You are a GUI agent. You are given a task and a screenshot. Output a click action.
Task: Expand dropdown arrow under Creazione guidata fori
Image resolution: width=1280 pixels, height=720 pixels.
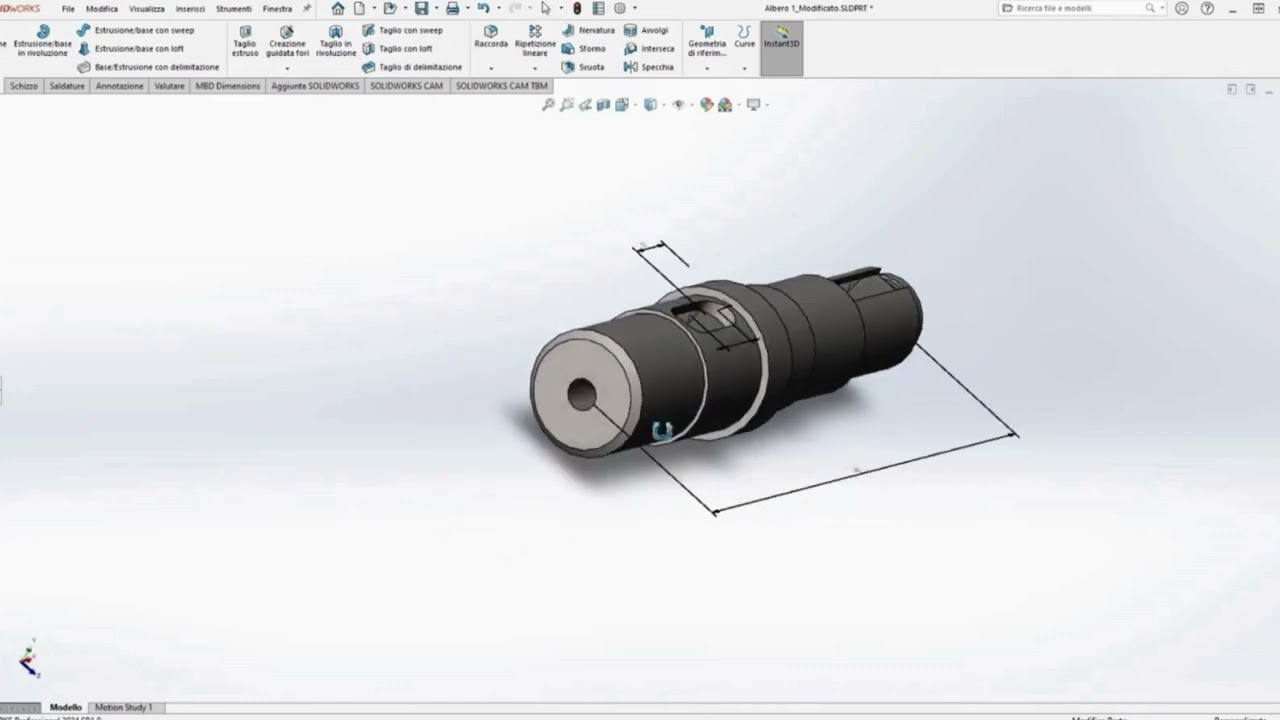[x=287, y=68]
